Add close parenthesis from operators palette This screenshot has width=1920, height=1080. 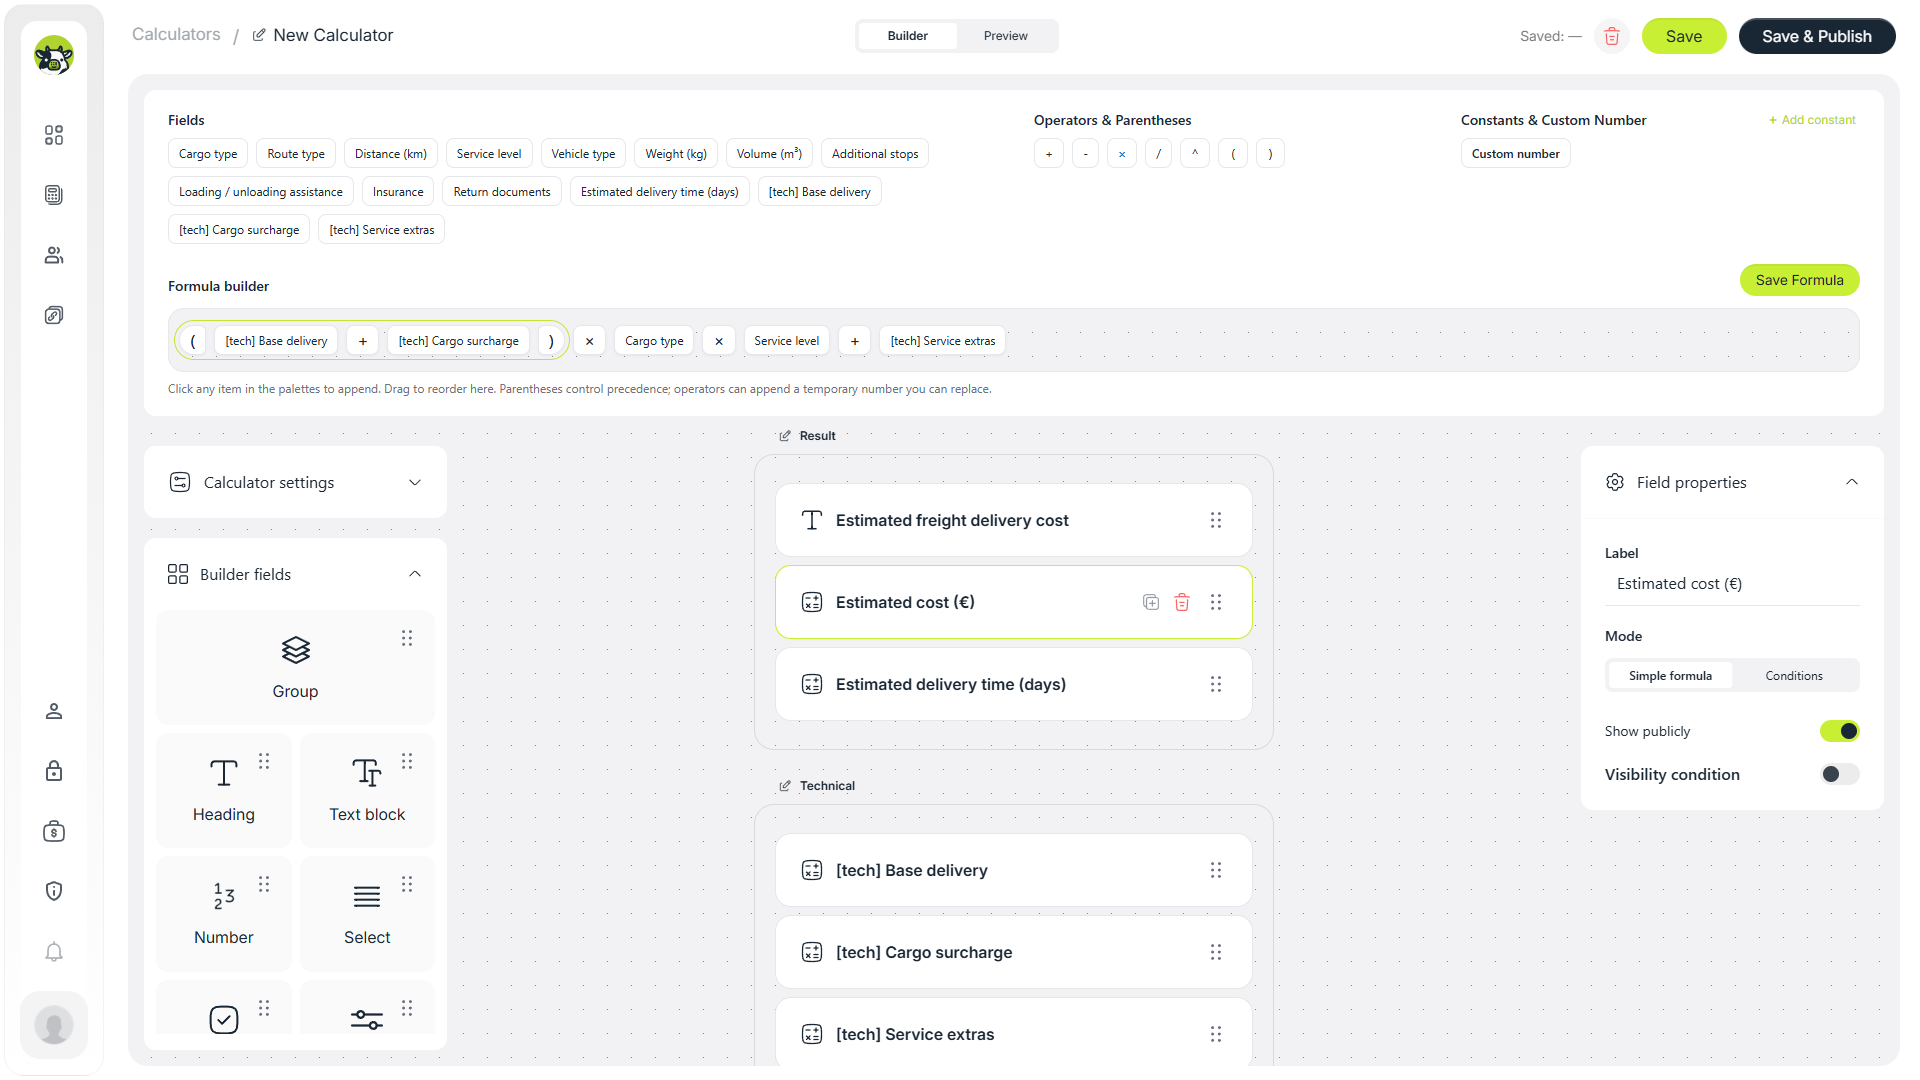1270,154
